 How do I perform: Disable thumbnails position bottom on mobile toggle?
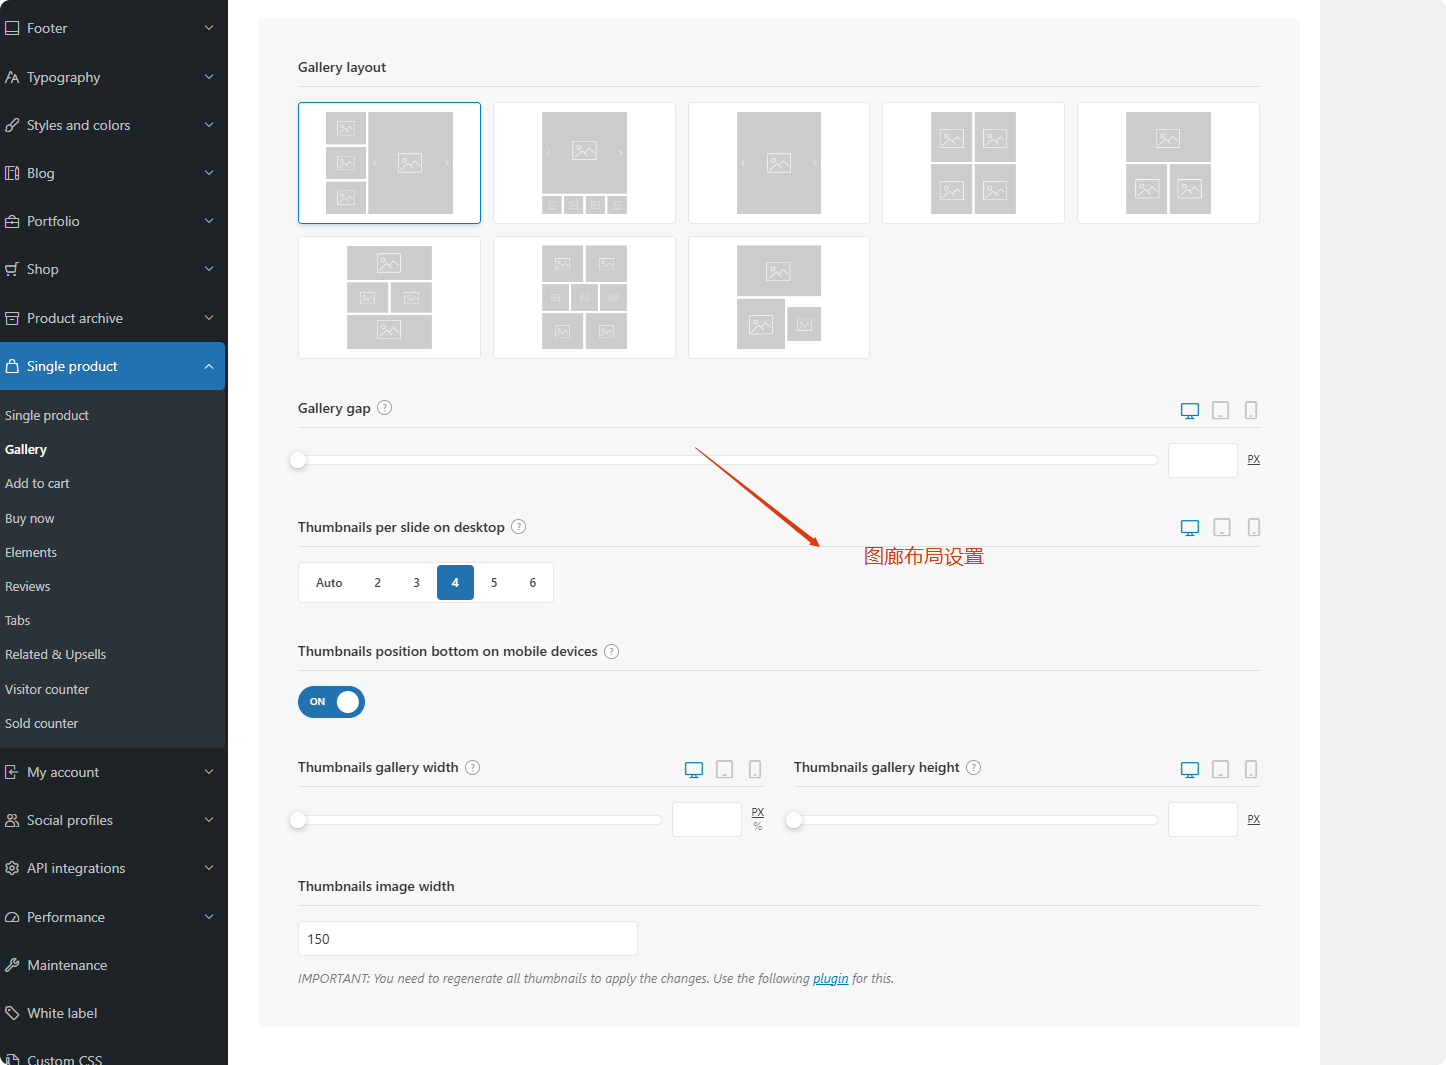coord(331,702)
